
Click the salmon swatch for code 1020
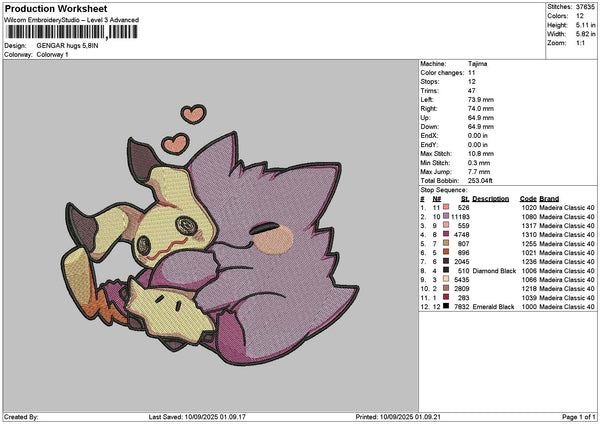(446, 207)
